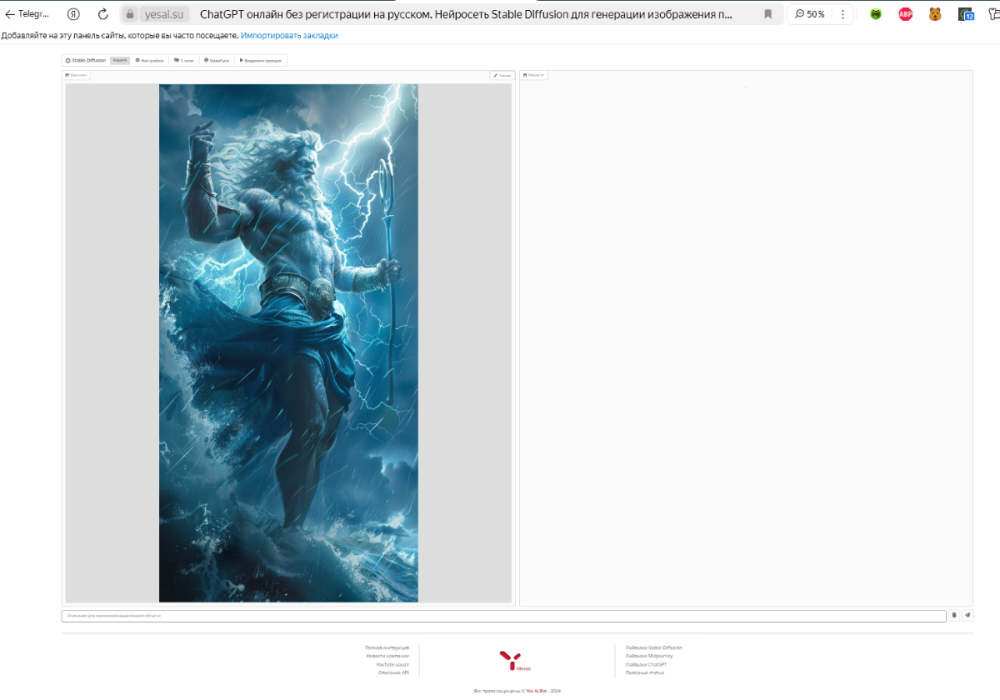Screen dimensions: 1000x700
Task: Open the YouTube канал footer link
Action: pos(392,664)
